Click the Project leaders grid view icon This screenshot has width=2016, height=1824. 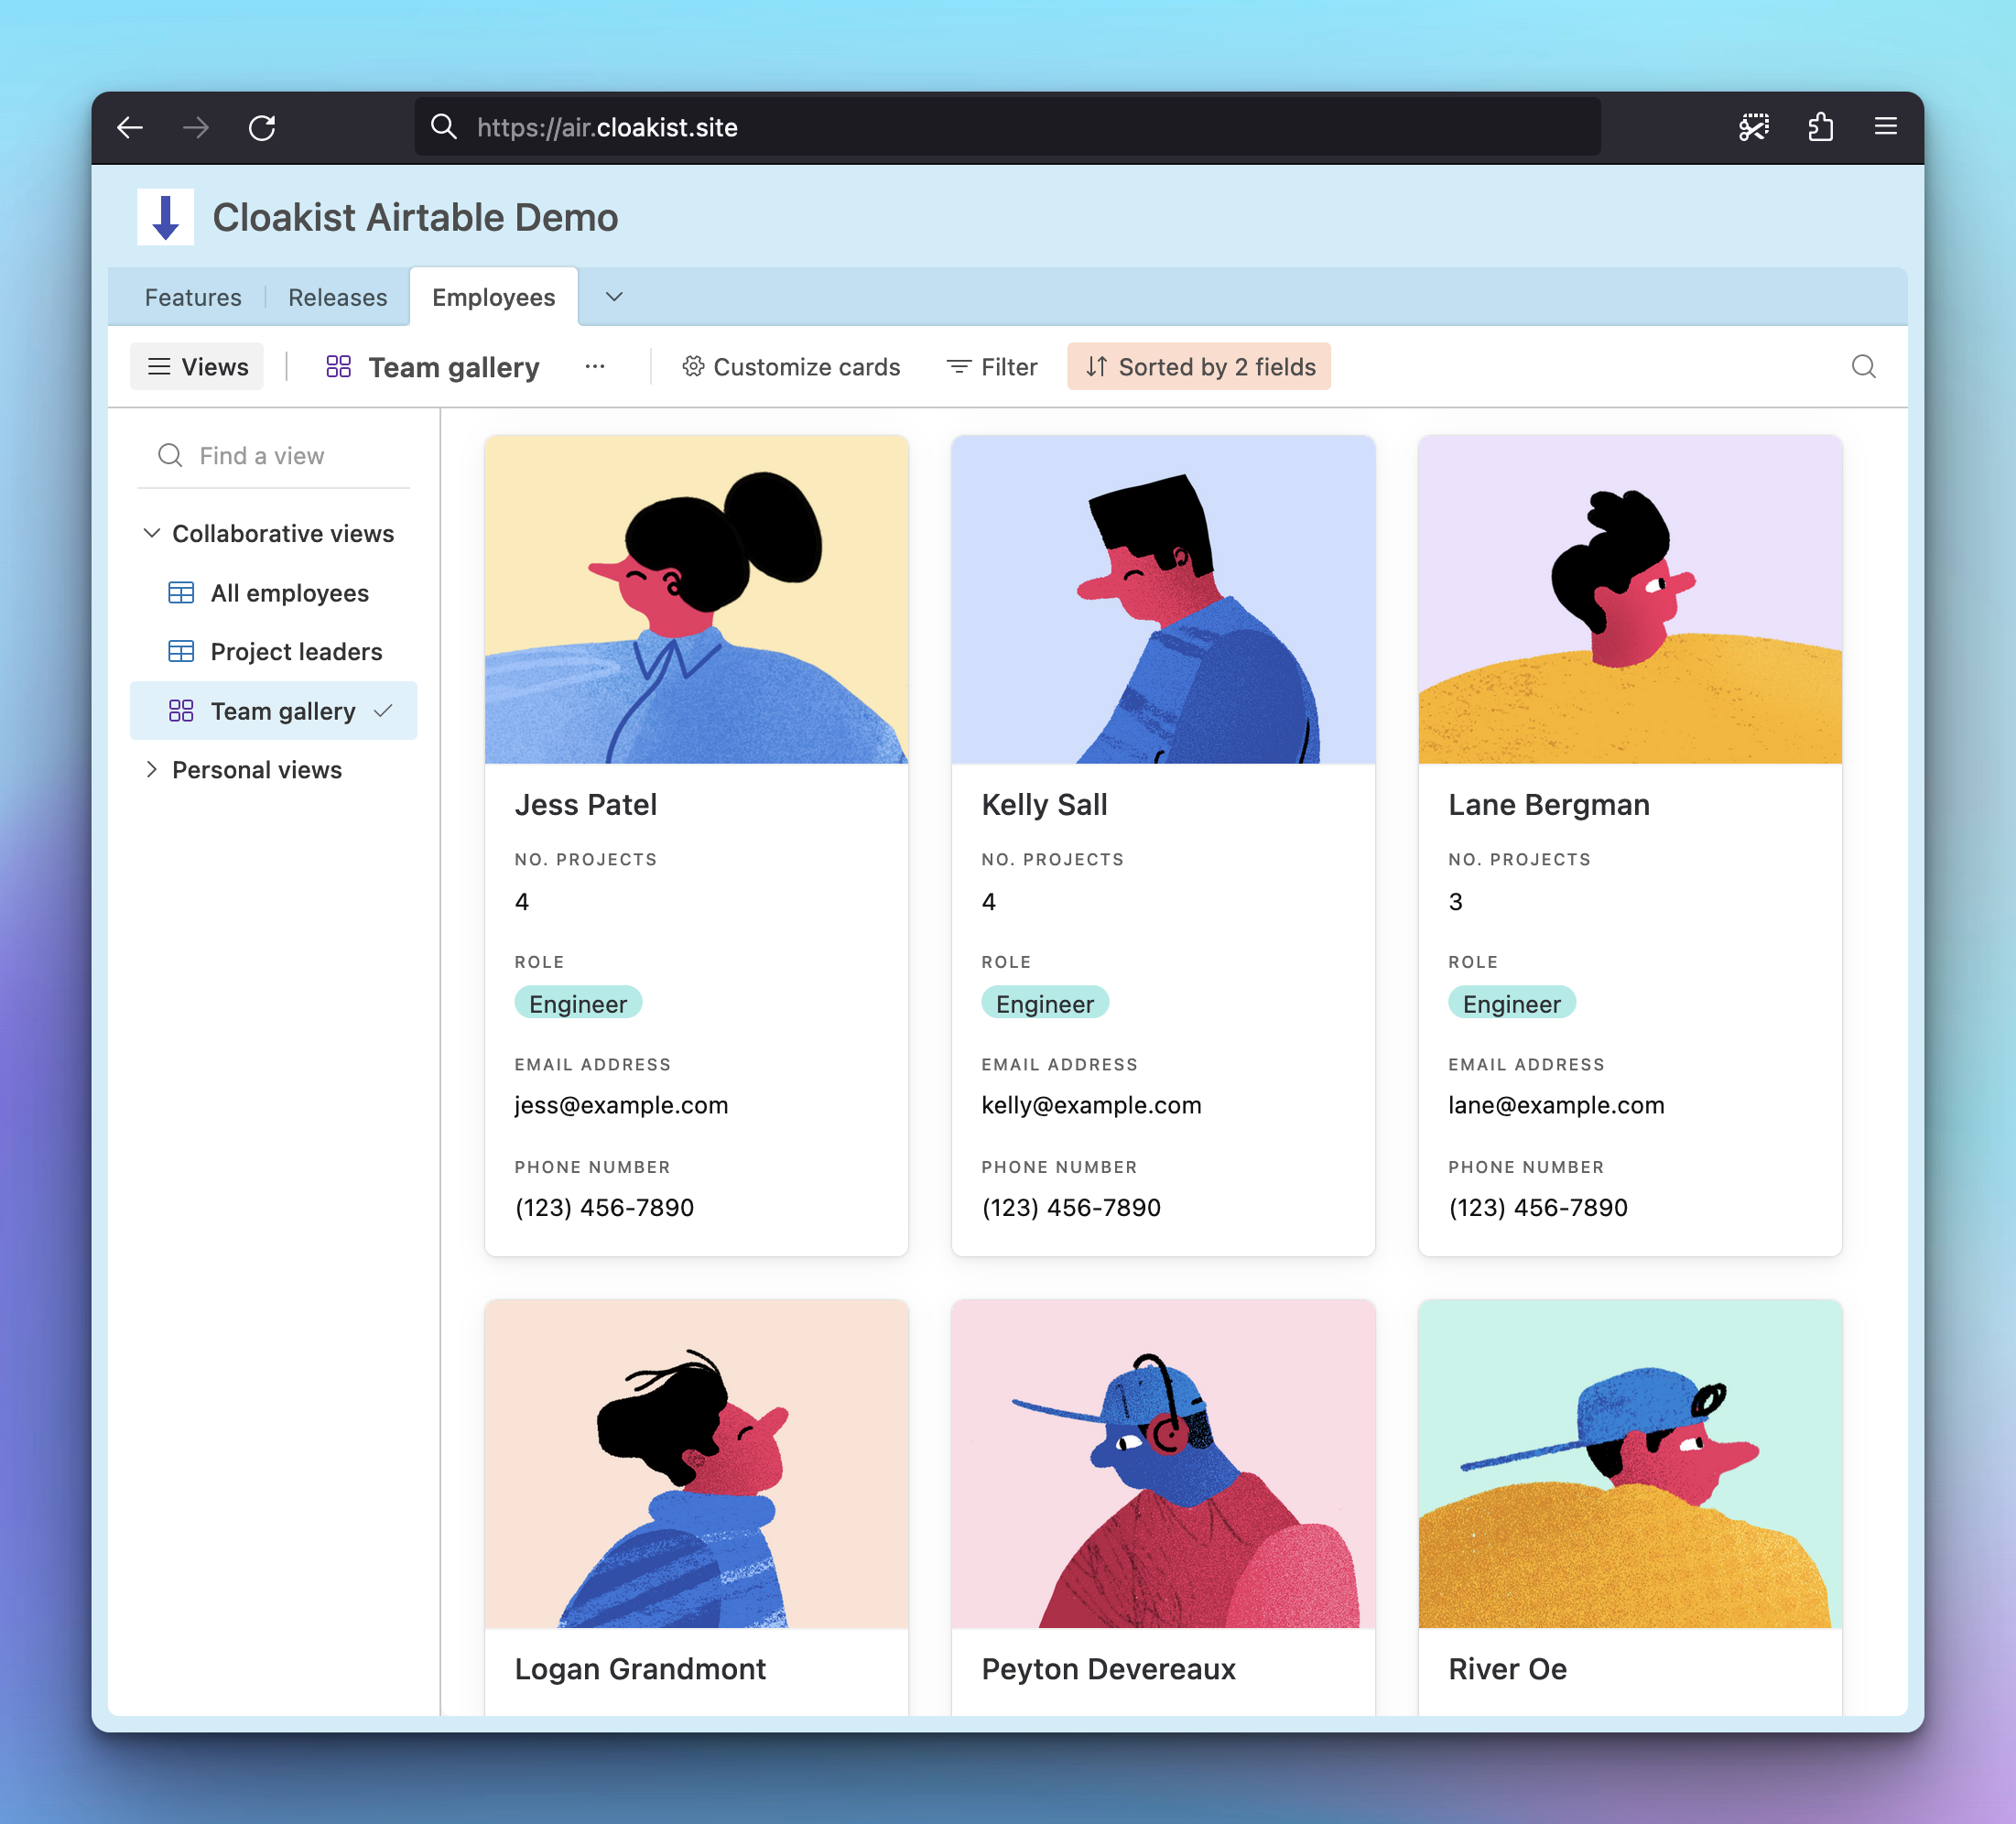pyautogui.click(x=181, y=652)
